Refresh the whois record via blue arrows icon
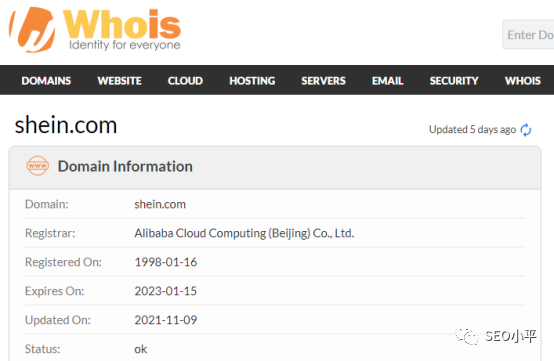 (x=526, y=130)
